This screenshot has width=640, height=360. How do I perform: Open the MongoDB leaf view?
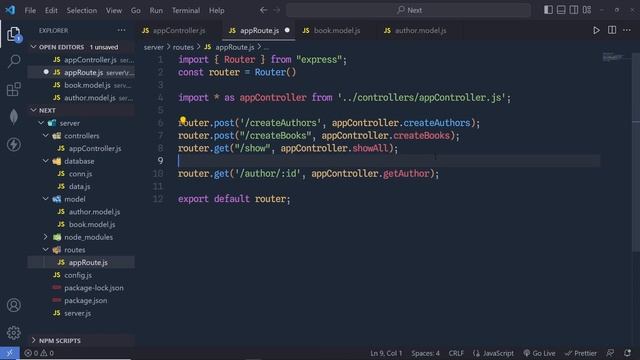(x=13, y=117)
